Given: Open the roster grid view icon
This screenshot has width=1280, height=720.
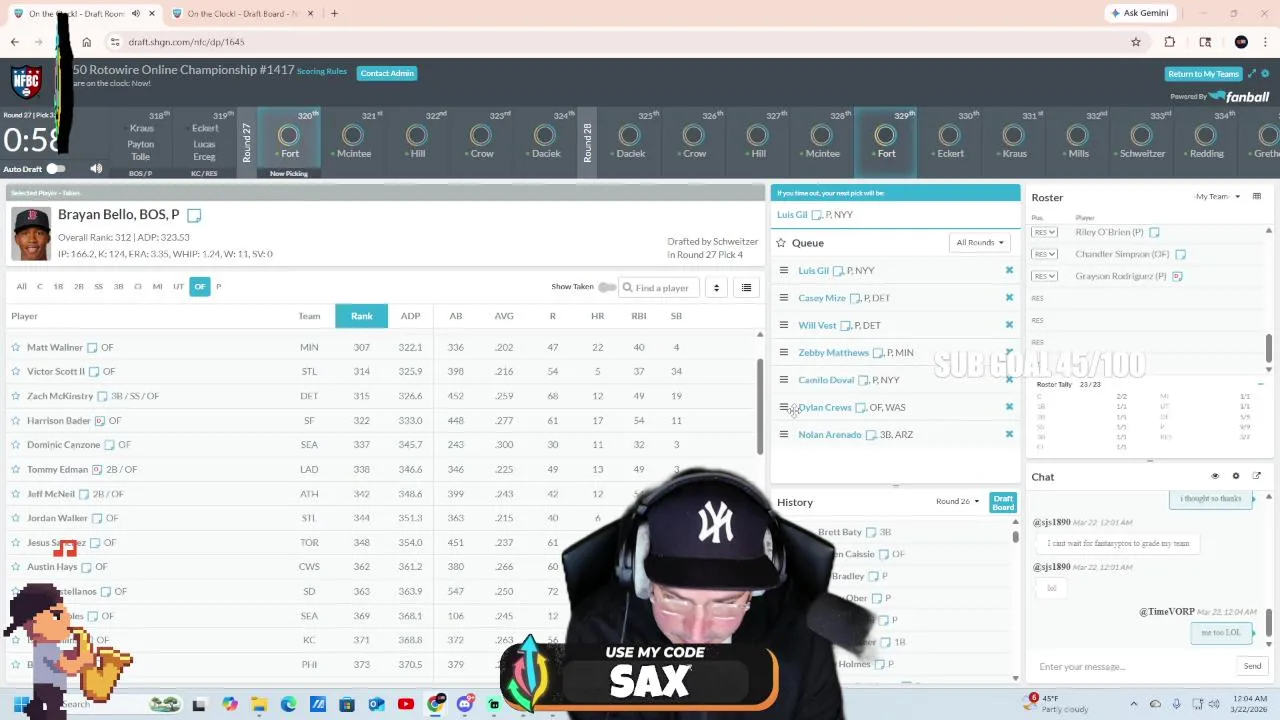Looking at the screenshot, I should 1257,197.
